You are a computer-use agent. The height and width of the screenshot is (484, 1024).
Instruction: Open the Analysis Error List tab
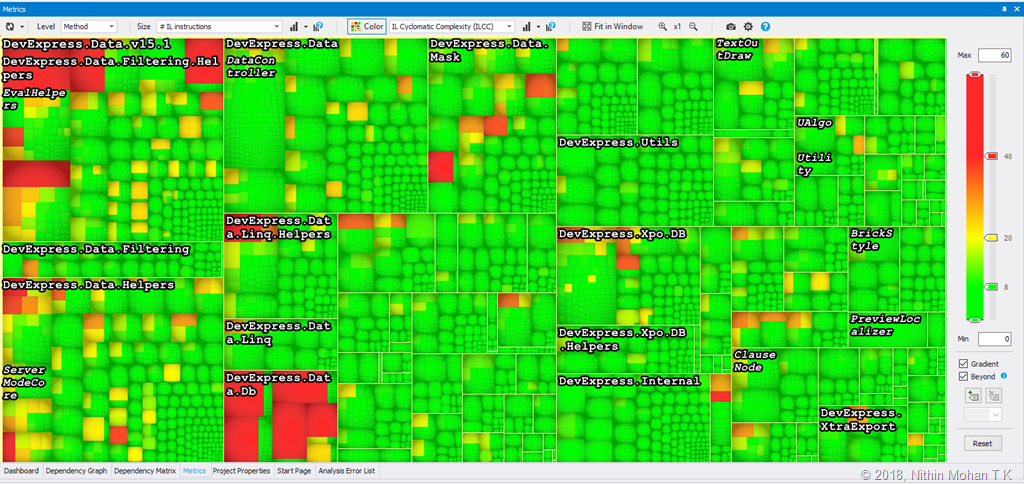(x=346, y=470)
